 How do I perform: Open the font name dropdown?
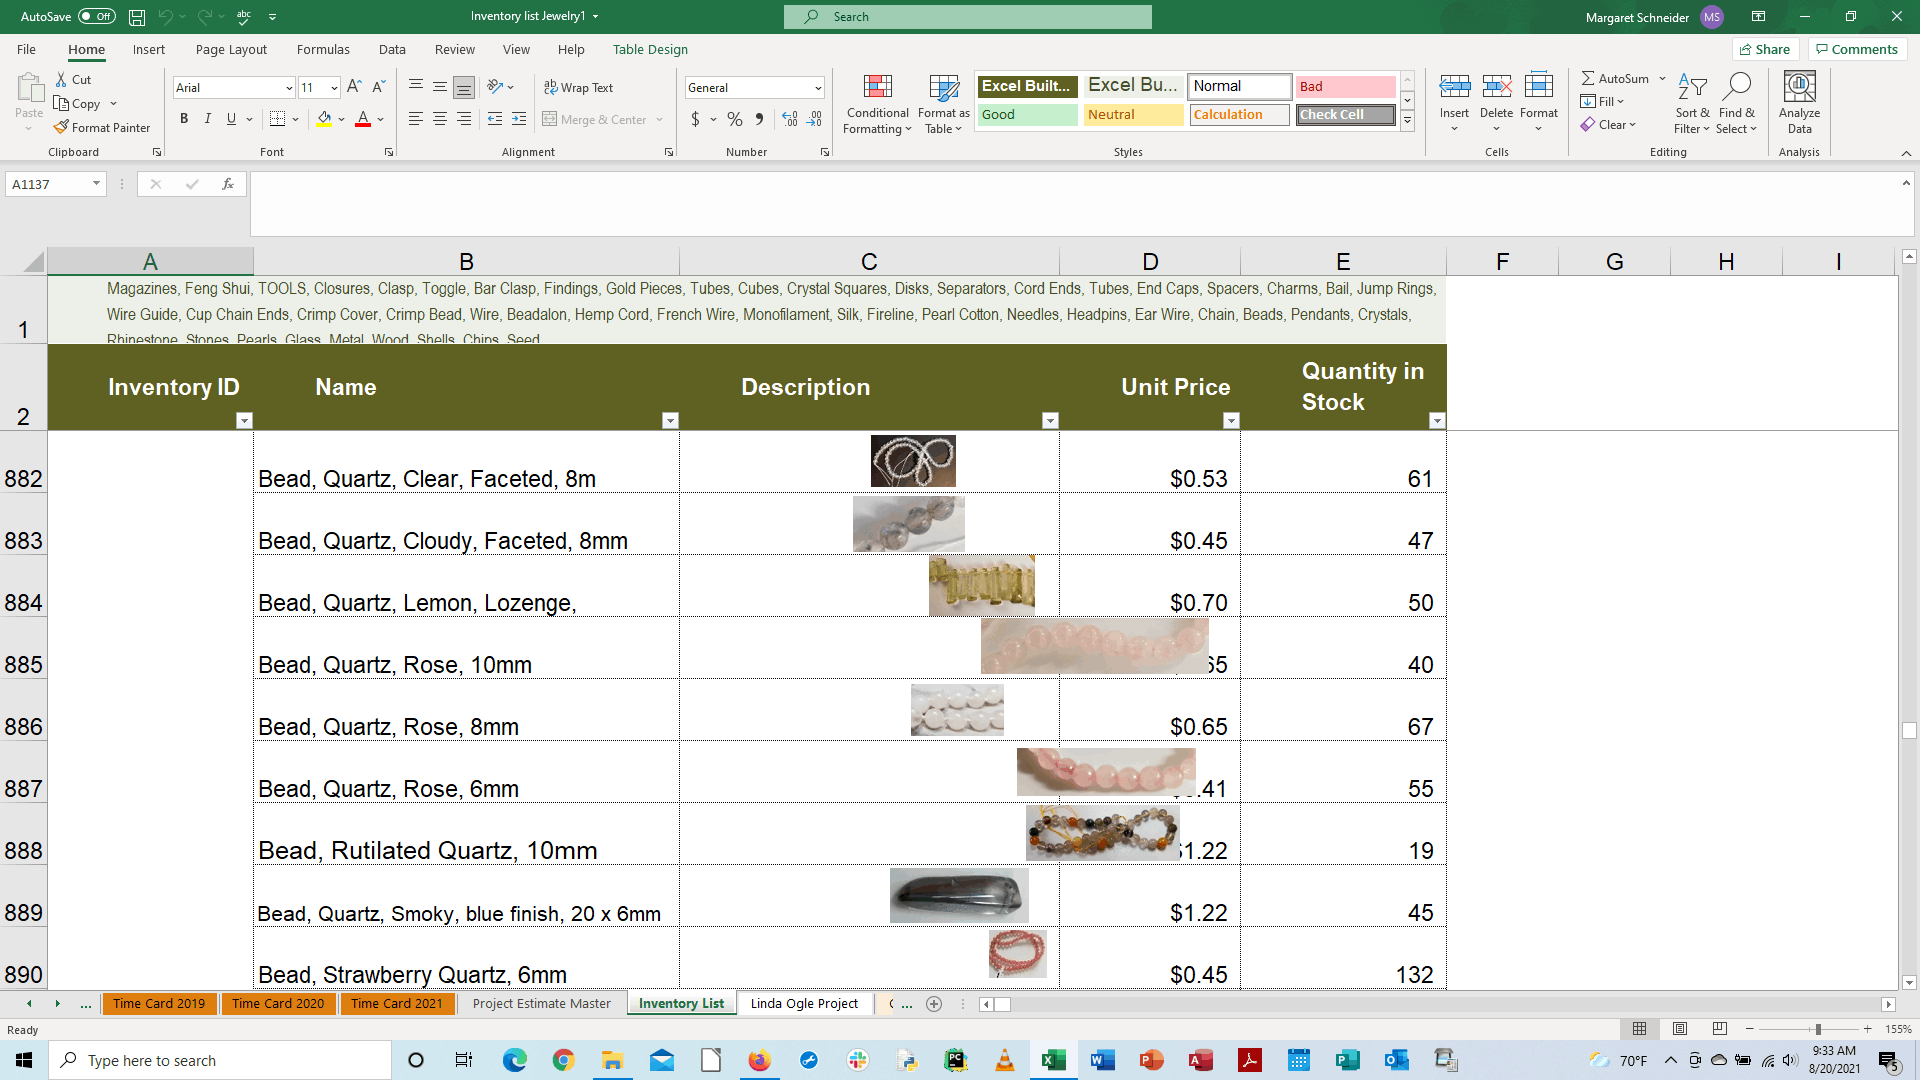click(x=289, y=88)
